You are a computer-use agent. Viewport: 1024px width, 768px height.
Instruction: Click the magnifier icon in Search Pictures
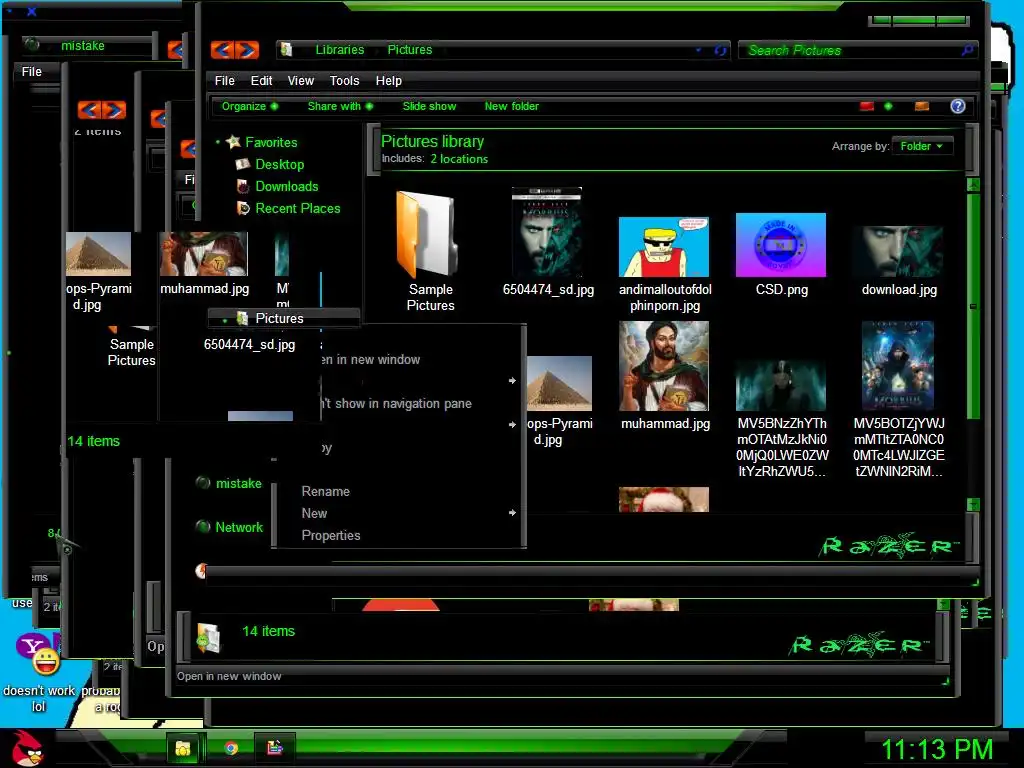968,50
